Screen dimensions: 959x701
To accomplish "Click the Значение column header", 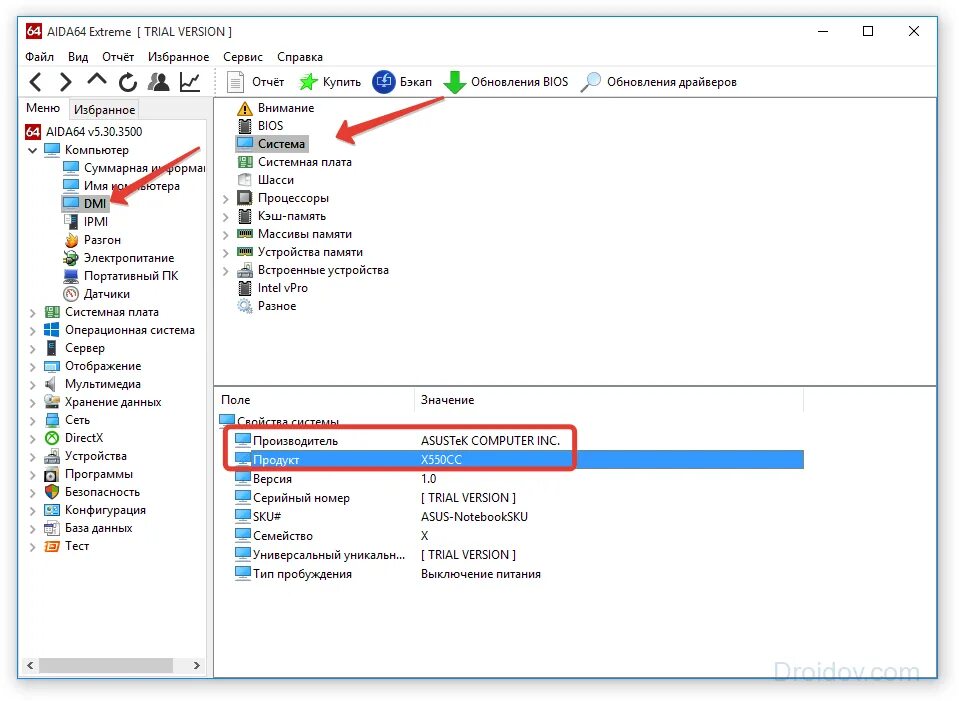I will coord(609,400).
